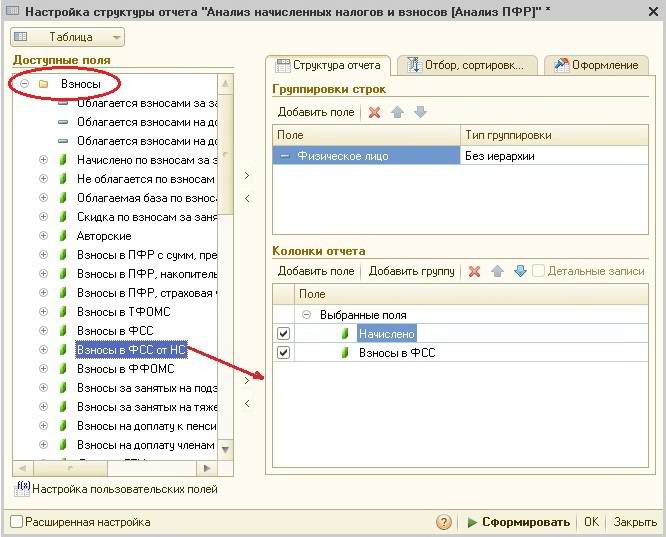The width and height of the screenshot is (666, 537).
Task: Open the Таблица dropdown
Action: 68,37
